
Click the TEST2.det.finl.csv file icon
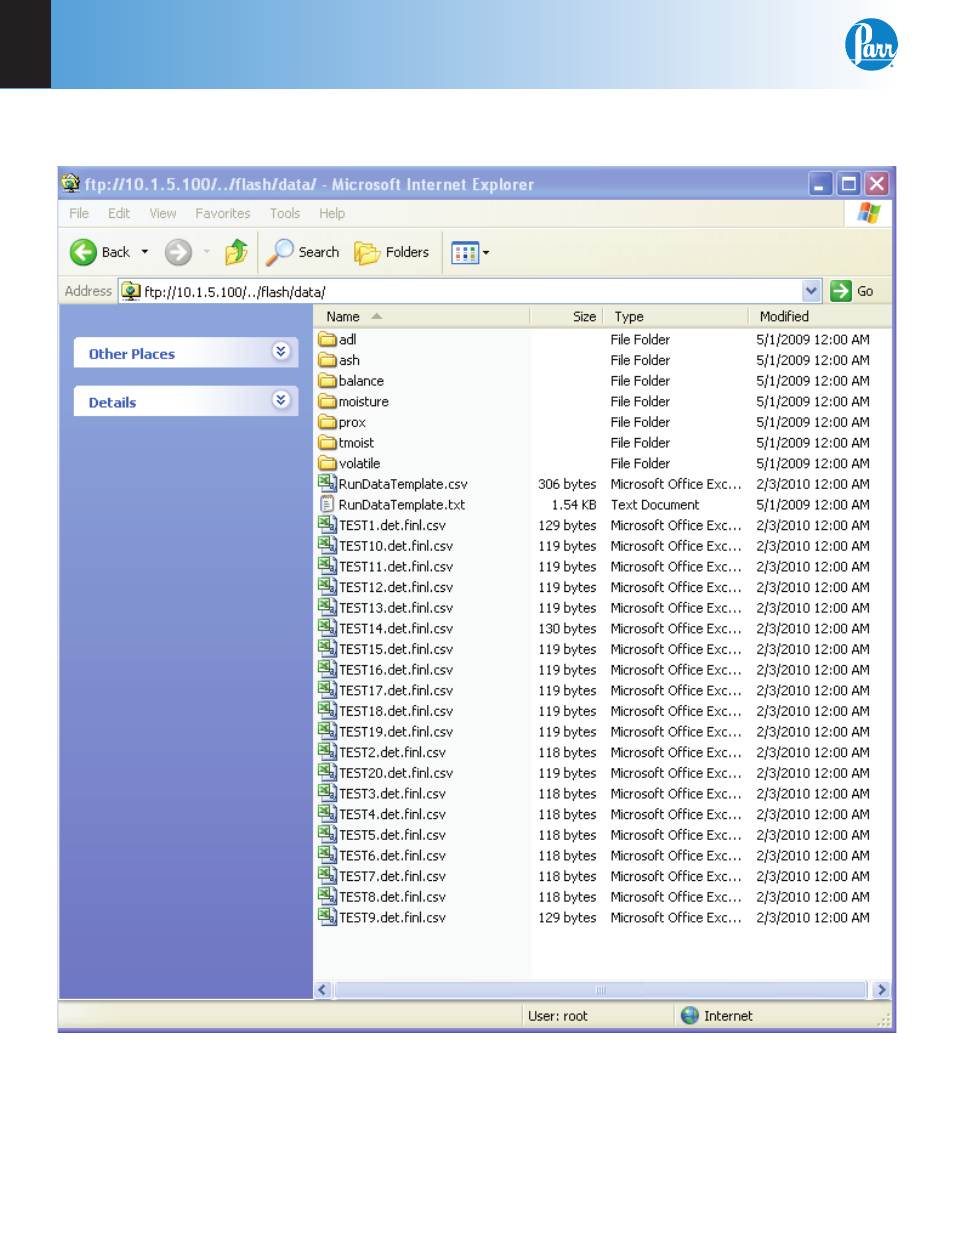(327, 752)
